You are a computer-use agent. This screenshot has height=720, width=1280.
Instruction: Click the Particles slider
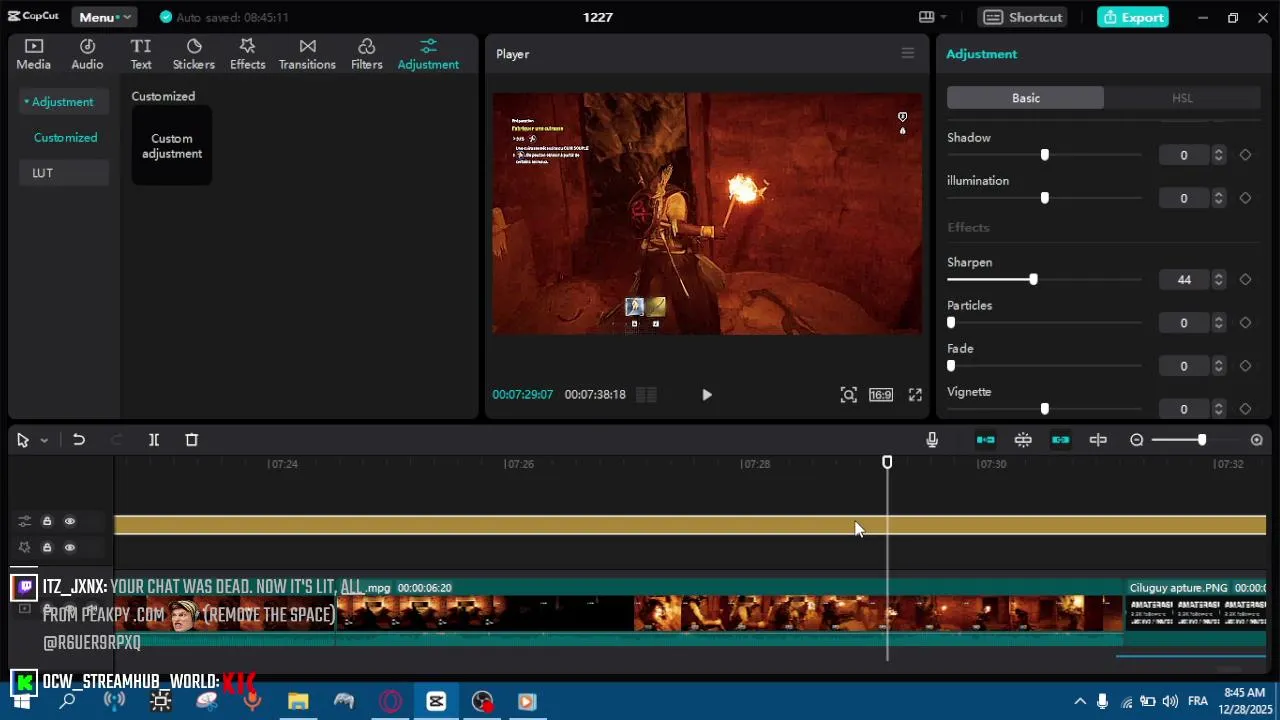click(1044, 323)
